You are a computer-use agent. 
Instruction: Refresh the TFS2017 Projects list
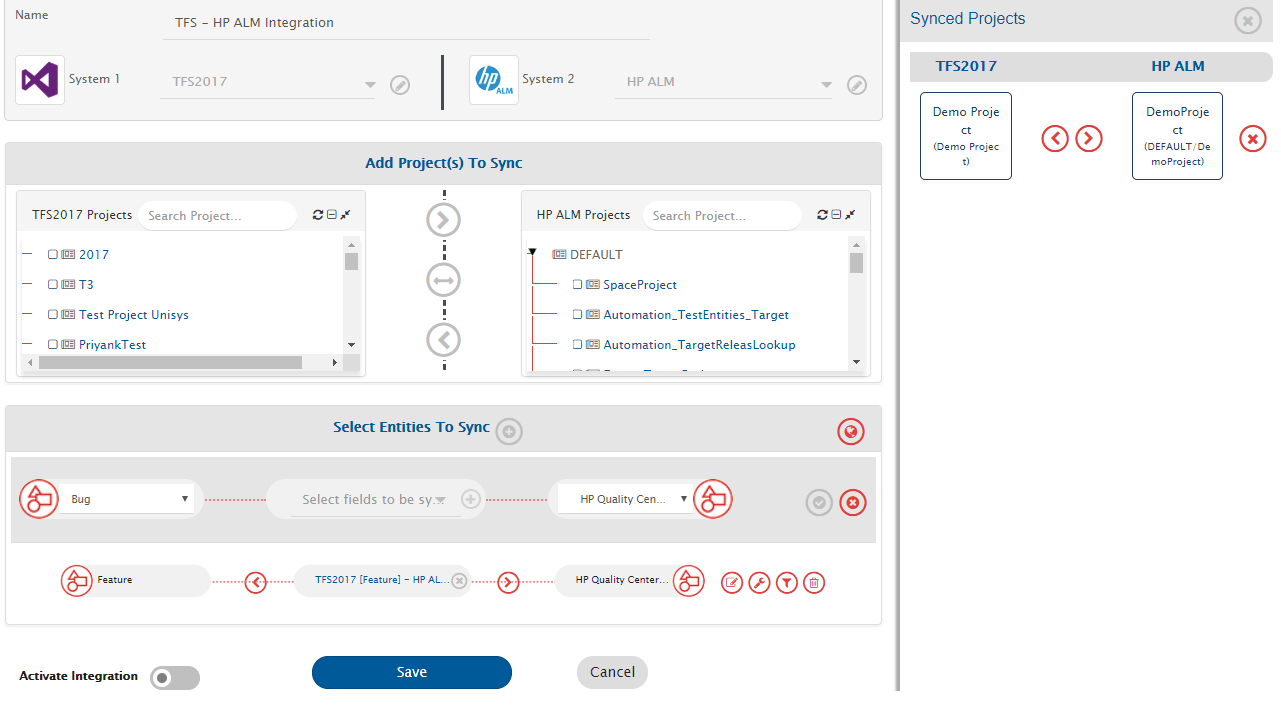click(318, 215)
